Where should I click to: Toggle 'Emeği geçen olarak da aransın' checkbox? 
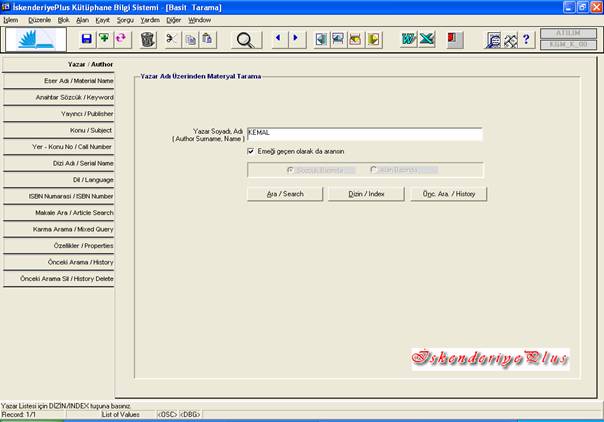click(251, 151)
